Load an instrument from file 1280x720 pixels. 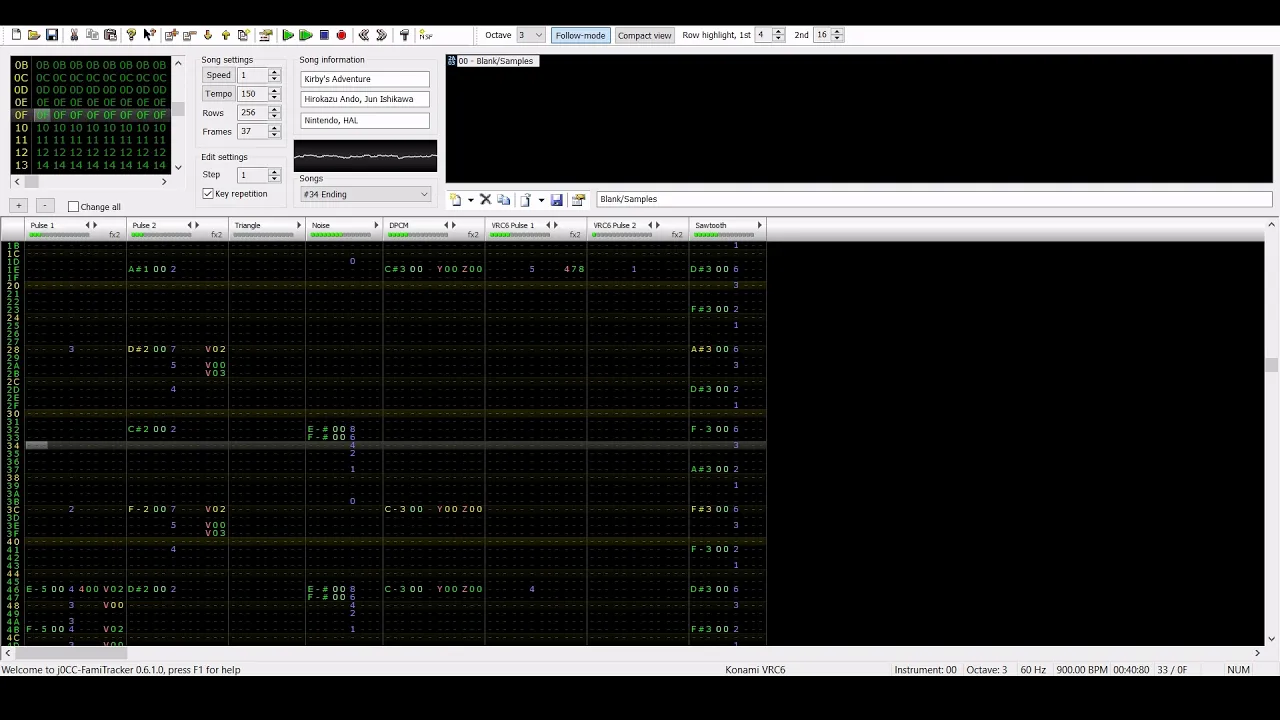coord(525,200)
